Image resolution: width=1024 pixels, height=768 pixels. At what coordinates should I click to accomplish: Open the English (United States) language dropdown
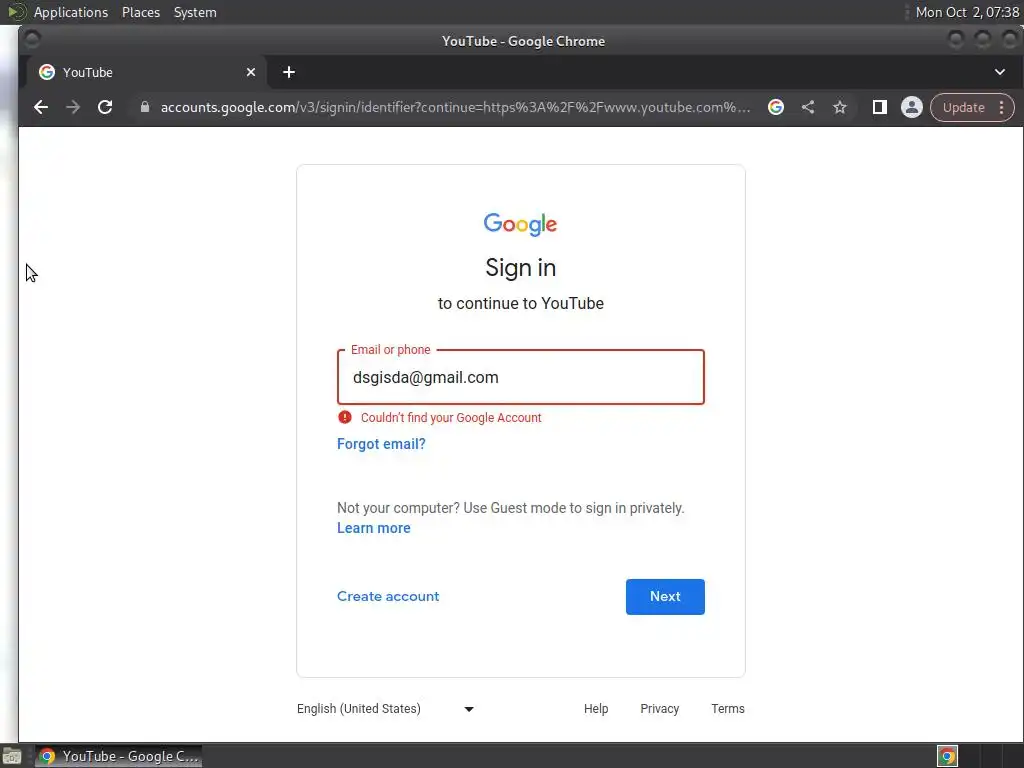point(385,709)
